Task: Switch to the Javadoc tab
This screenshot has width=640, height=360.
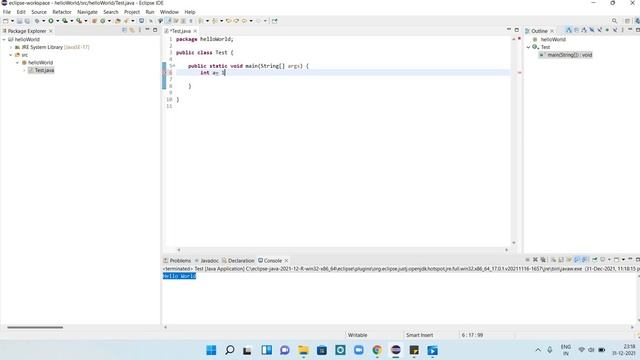Action: click(207, 260)
